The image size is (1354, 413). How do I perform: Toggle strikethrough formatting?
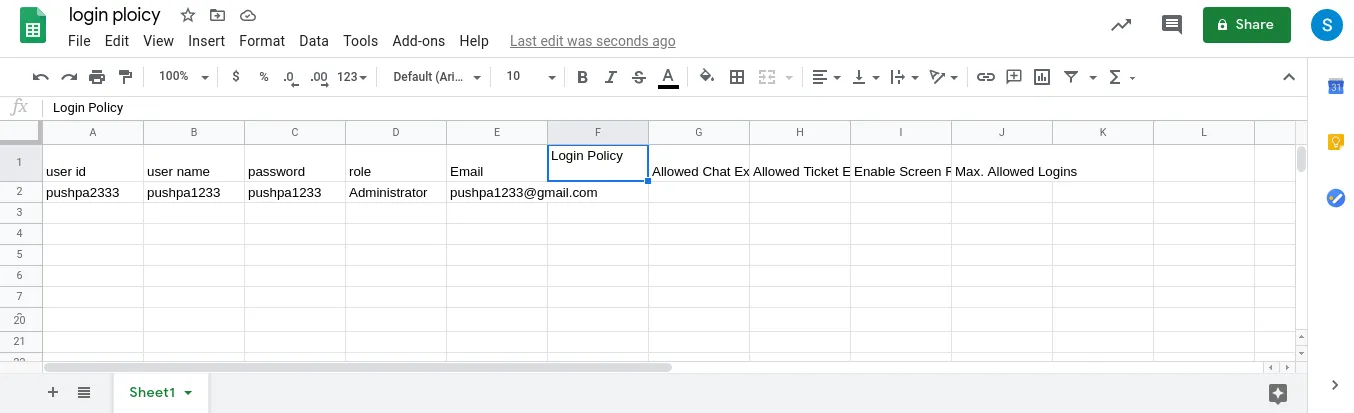pos(639,77)
